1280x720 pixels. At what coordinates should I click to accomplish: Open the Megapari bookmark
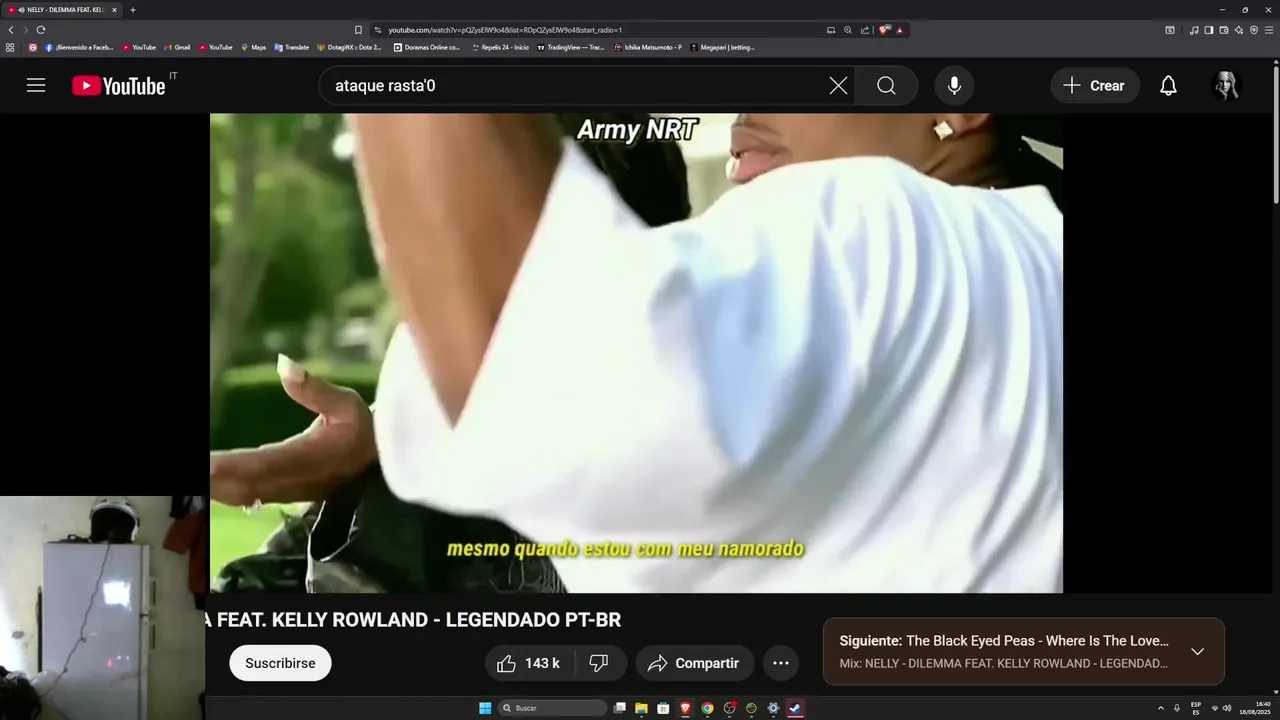(723, 47)
